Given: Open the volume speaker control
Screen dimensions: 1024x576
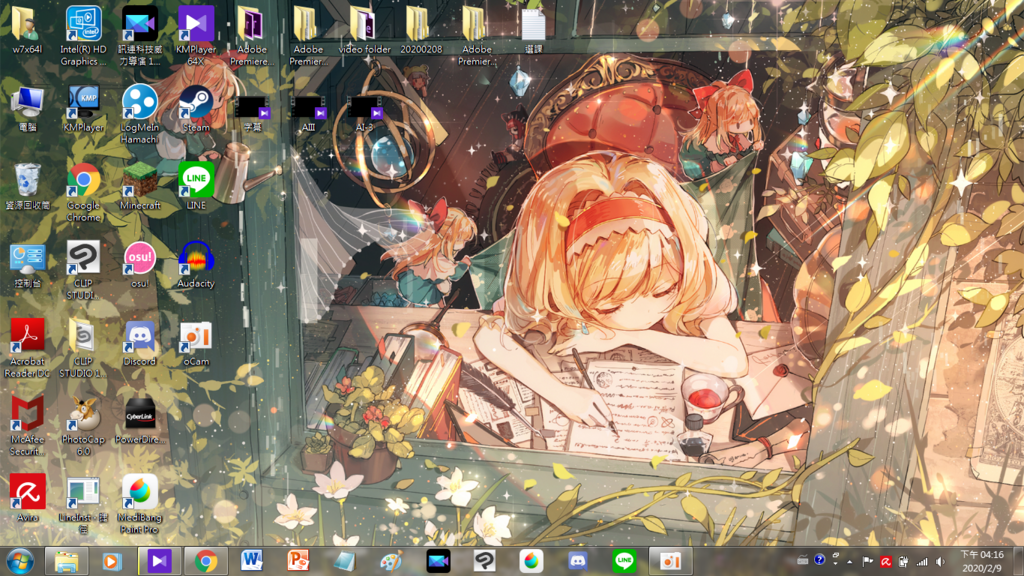Looking at the screenshot, I should (x=940, y=562).
